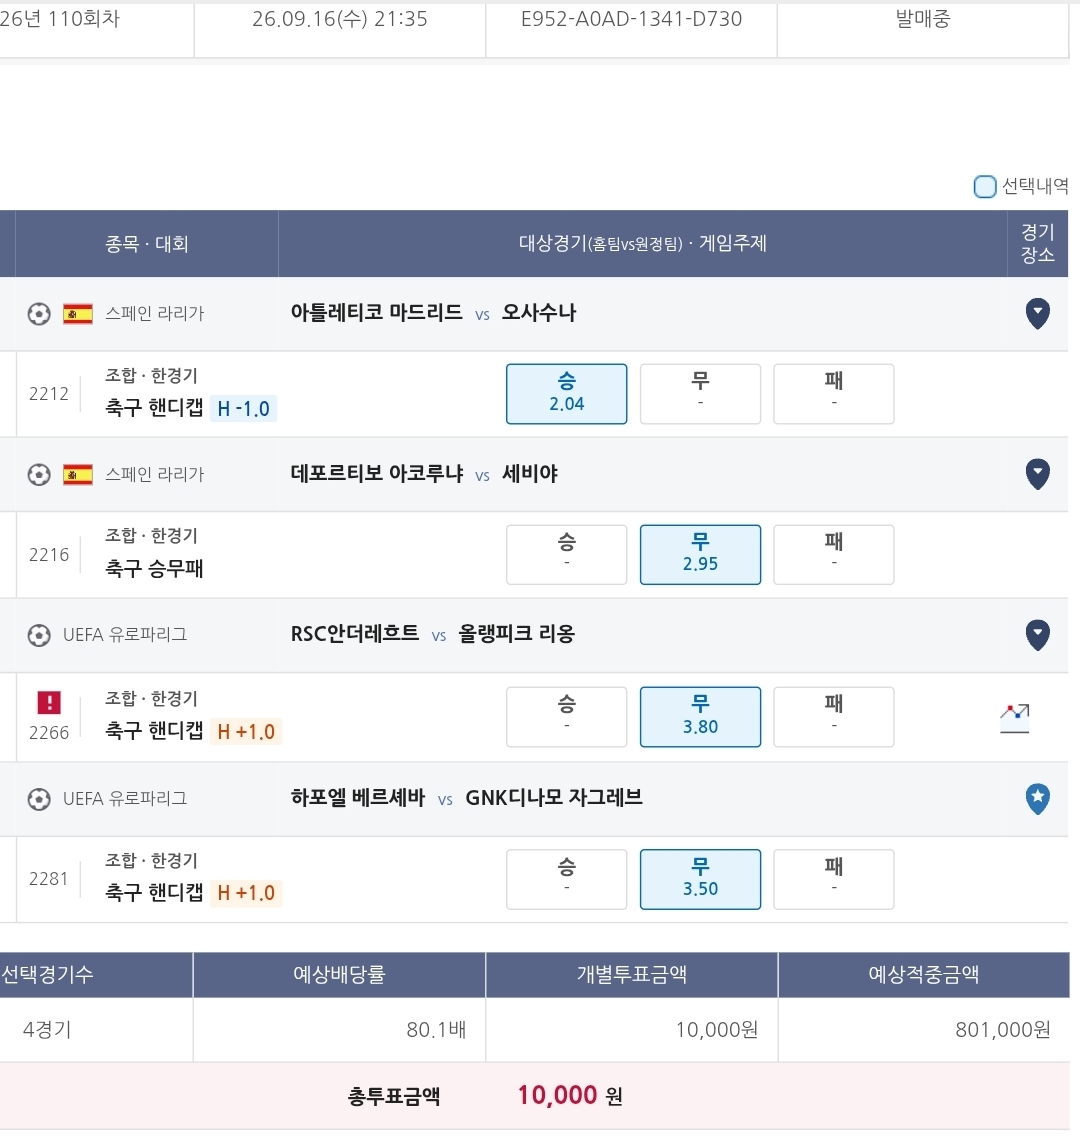Image resolution: width=1080 pixels, height=1137 pixels.
Task: Toggle the 무 3.80 pick for game 2266
Action: point(700,716)
